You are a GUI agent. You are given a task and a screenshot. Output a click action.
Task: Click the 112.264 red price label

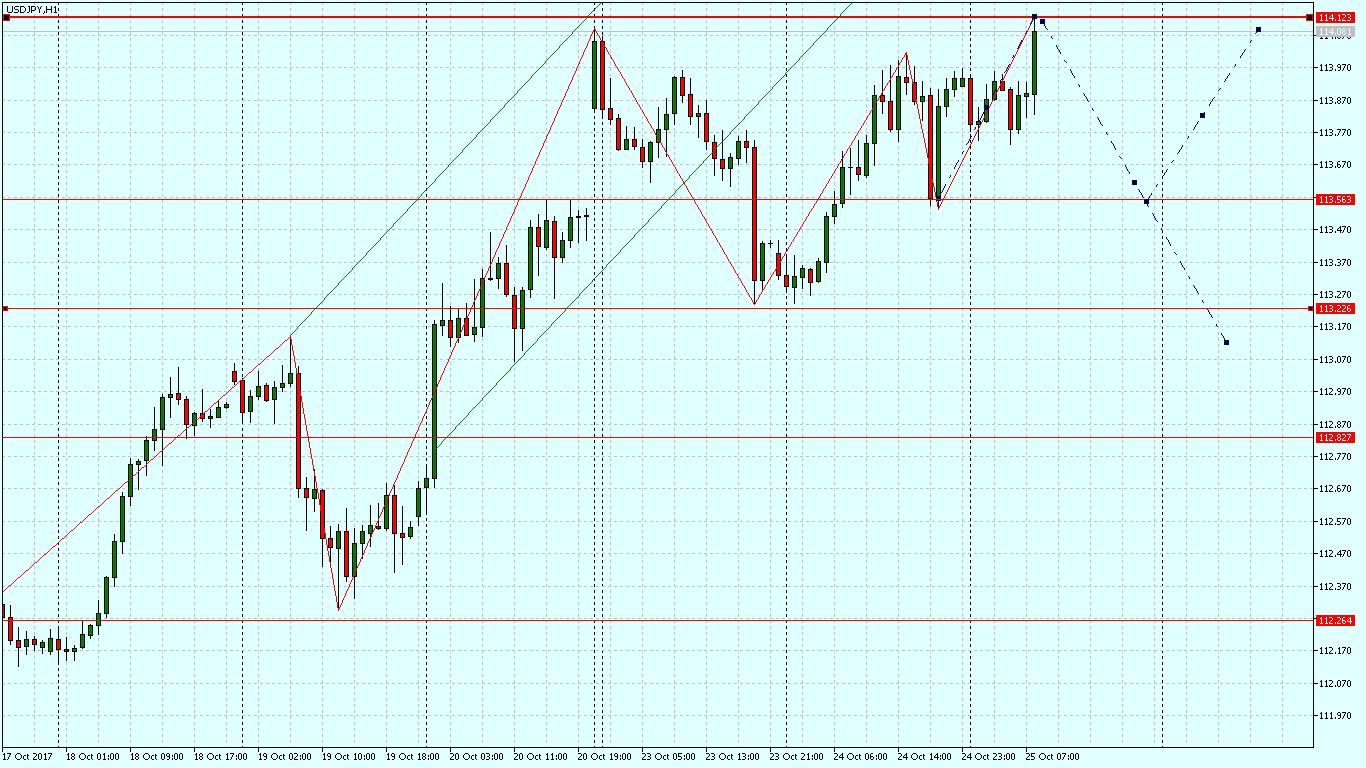[1335, 620]
